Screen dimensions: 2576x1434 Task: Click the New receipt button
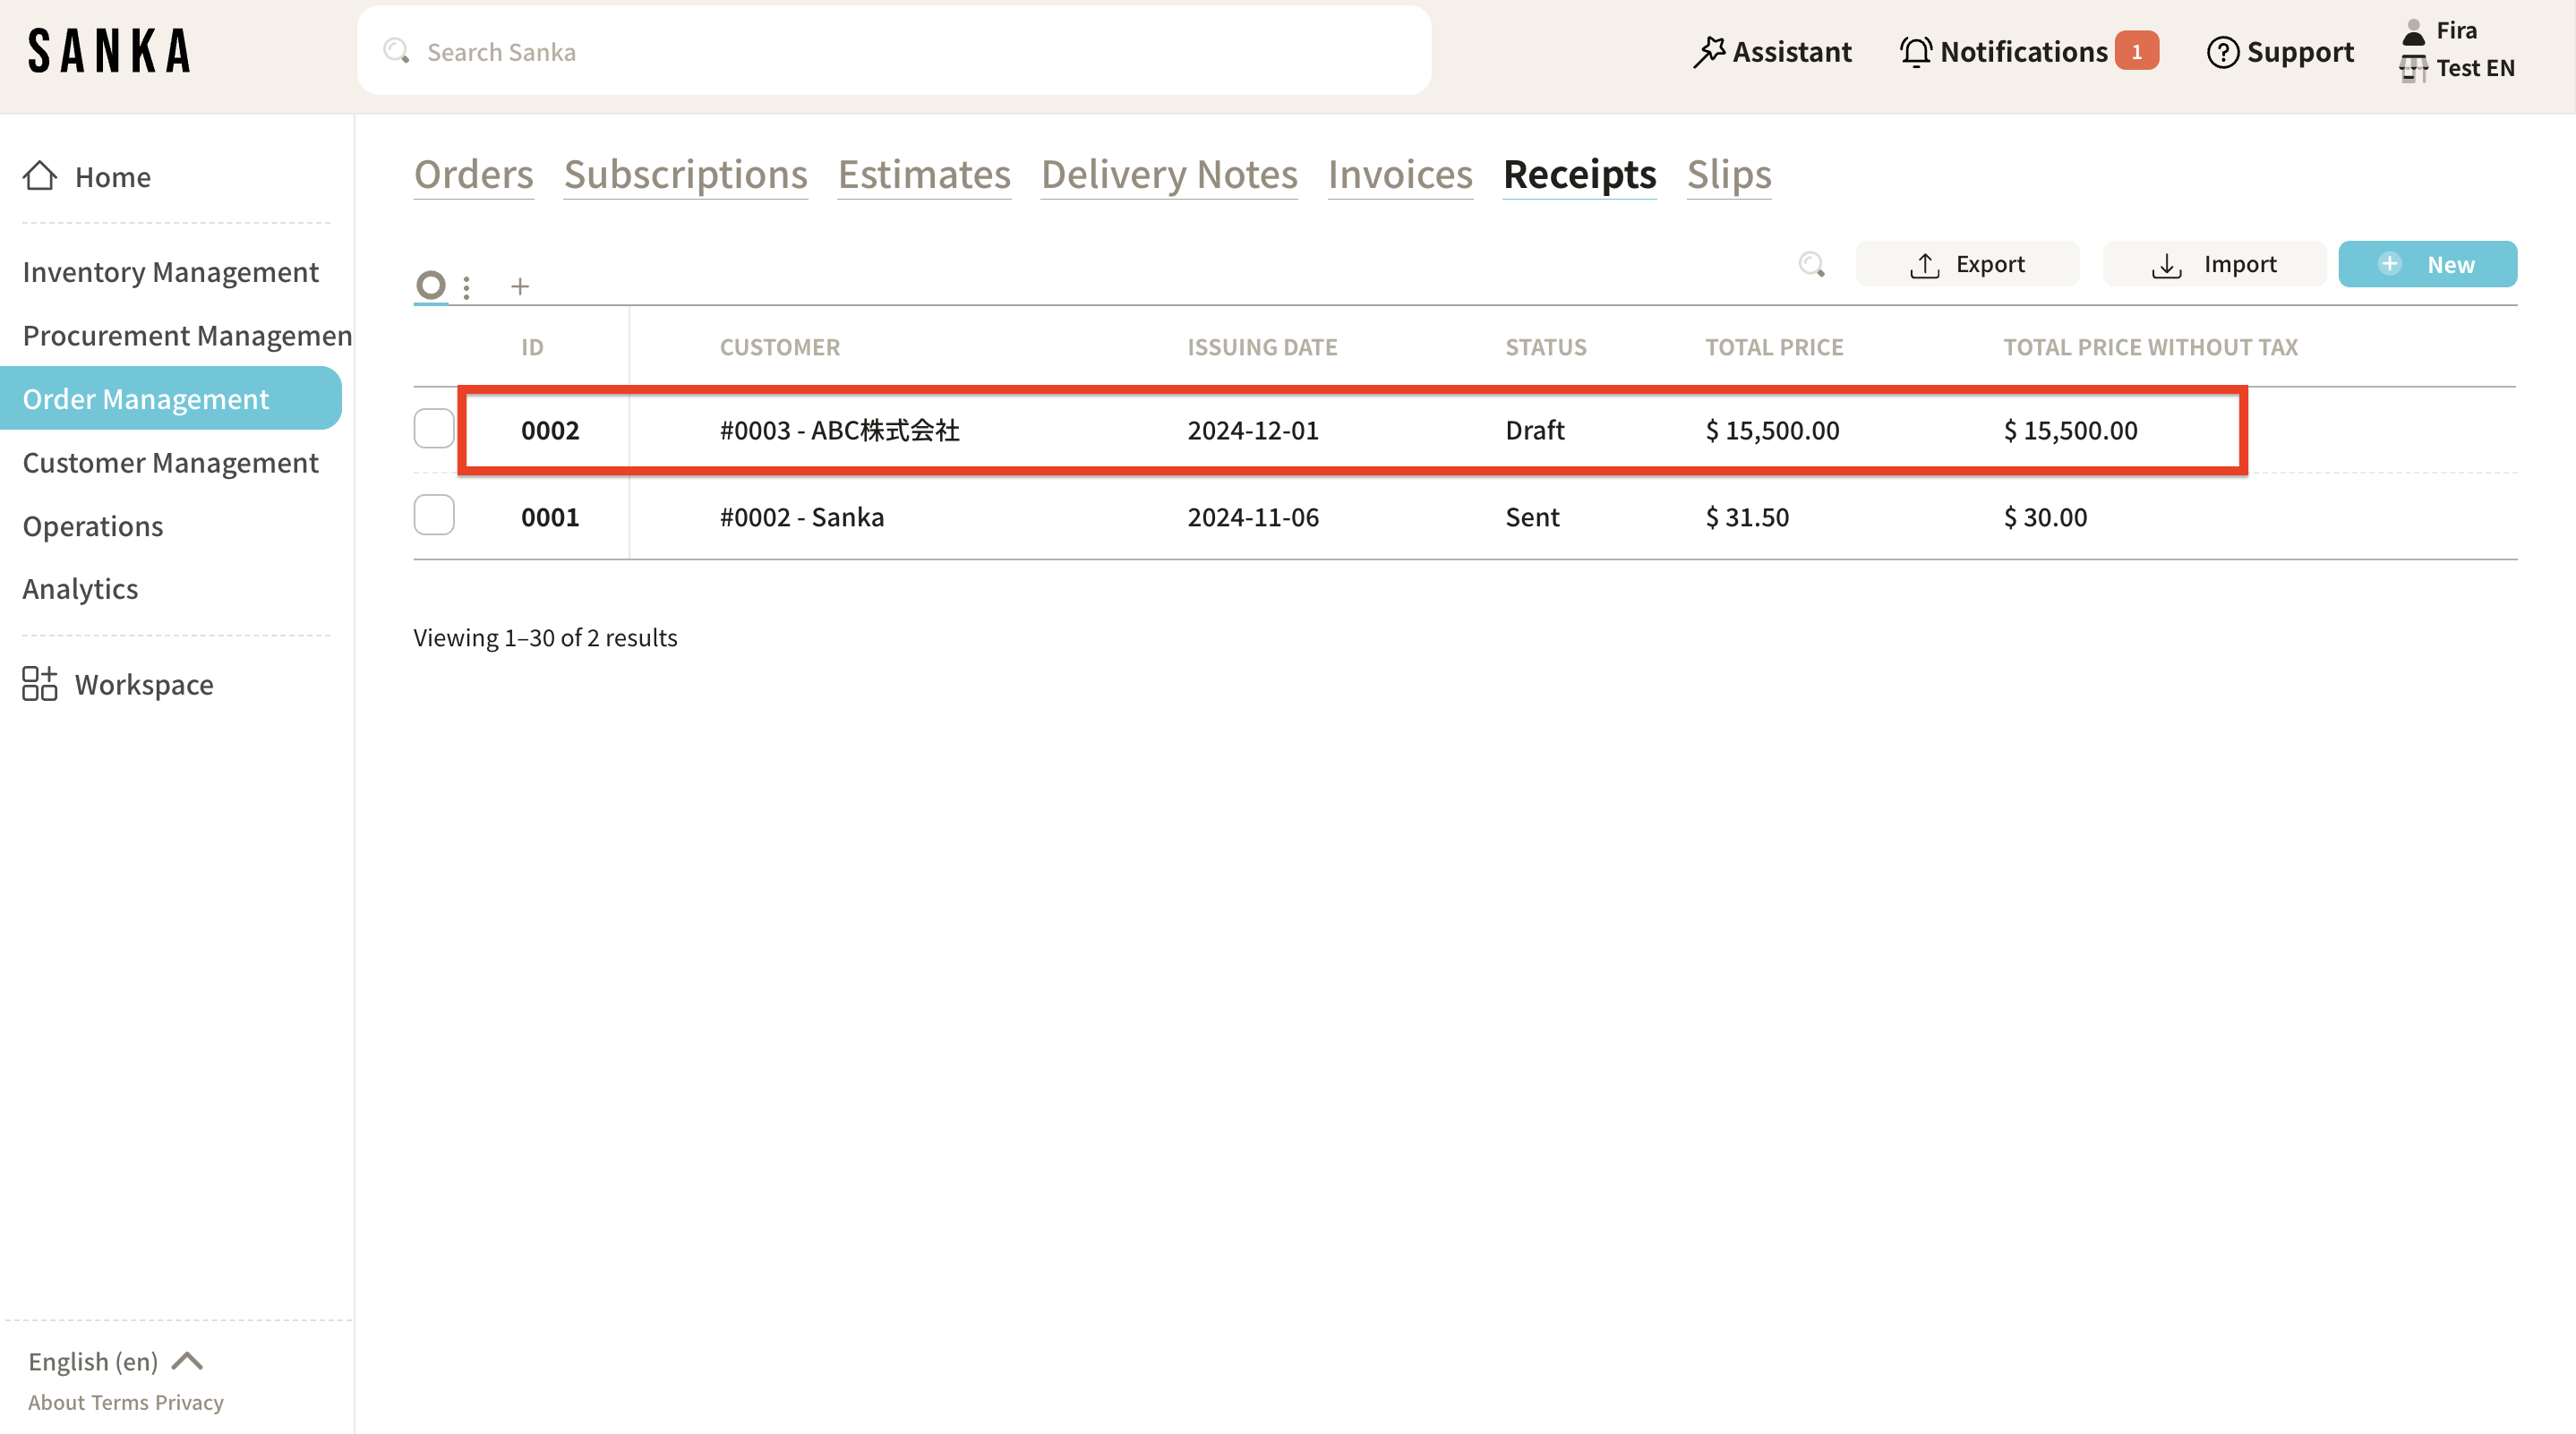click(2427, 265)
